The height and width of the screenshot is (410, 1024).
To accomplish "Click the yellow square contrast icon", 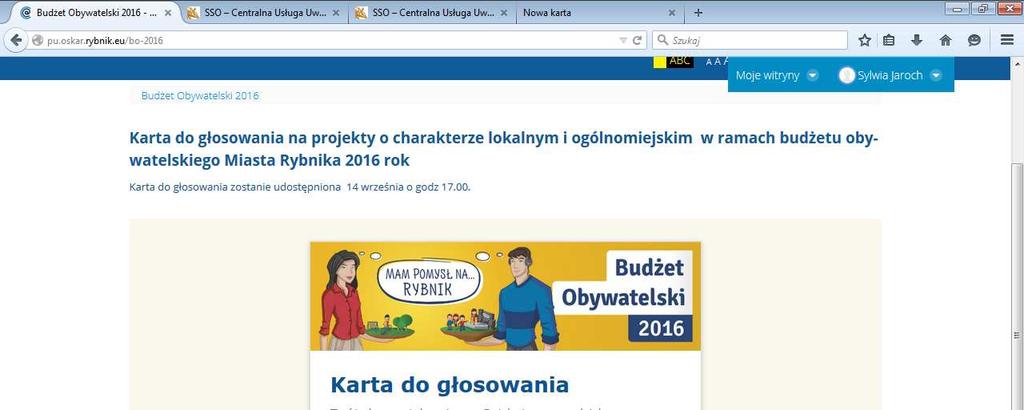I will point(660,61).
